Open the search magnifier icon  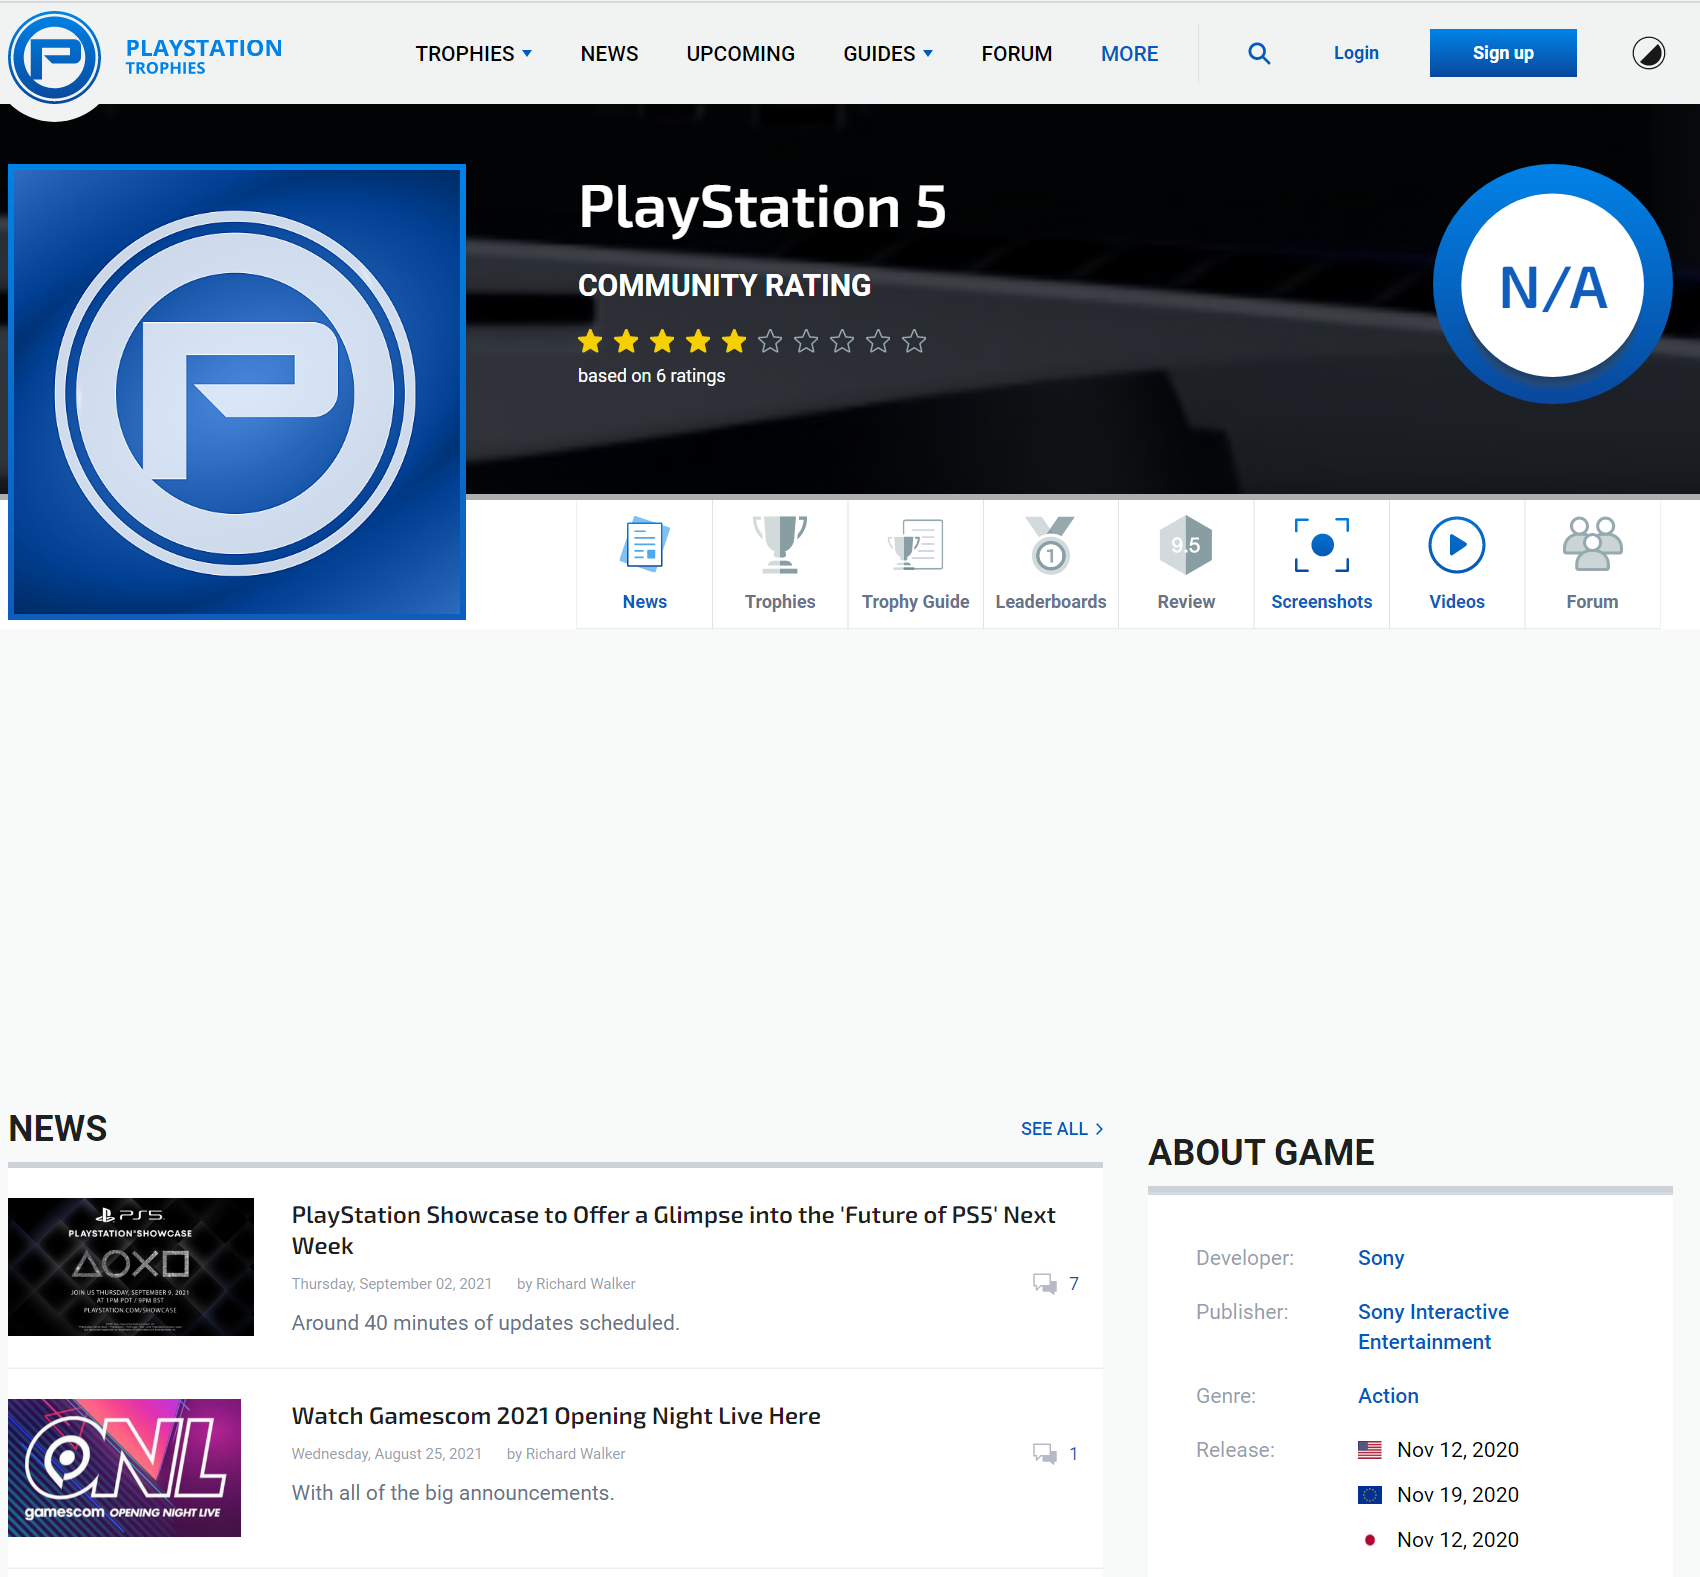coord(1259,54)
